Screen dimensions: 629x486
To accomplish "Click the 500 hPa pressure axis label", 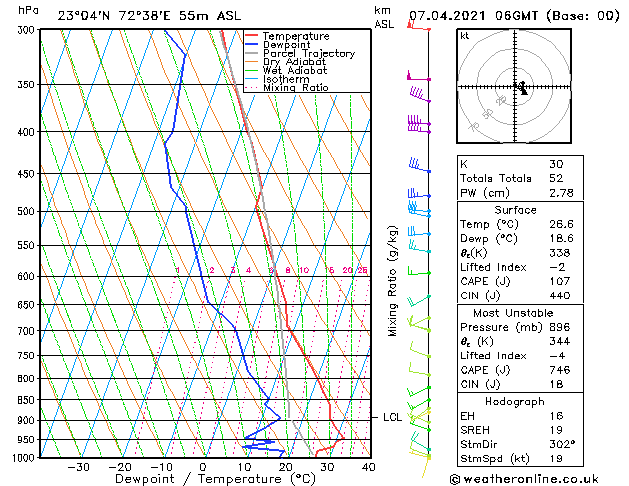I will (x=26, y=211).
